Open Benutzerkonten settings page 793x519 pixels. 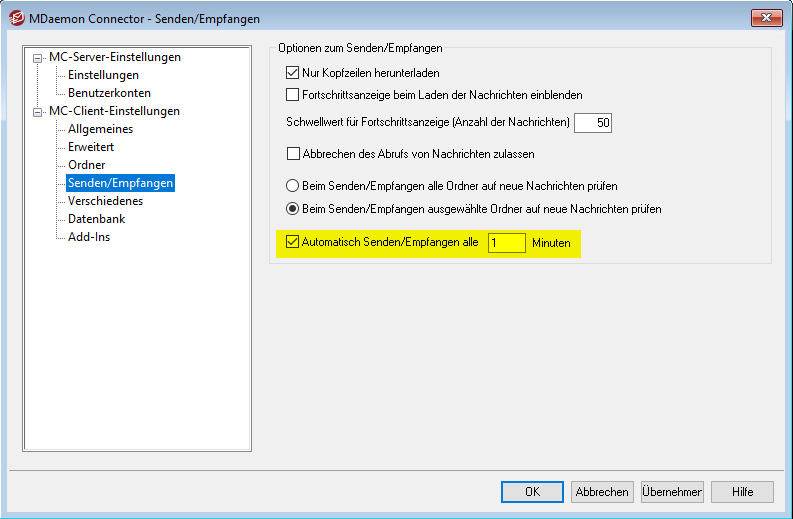click(x=109, y=93)
